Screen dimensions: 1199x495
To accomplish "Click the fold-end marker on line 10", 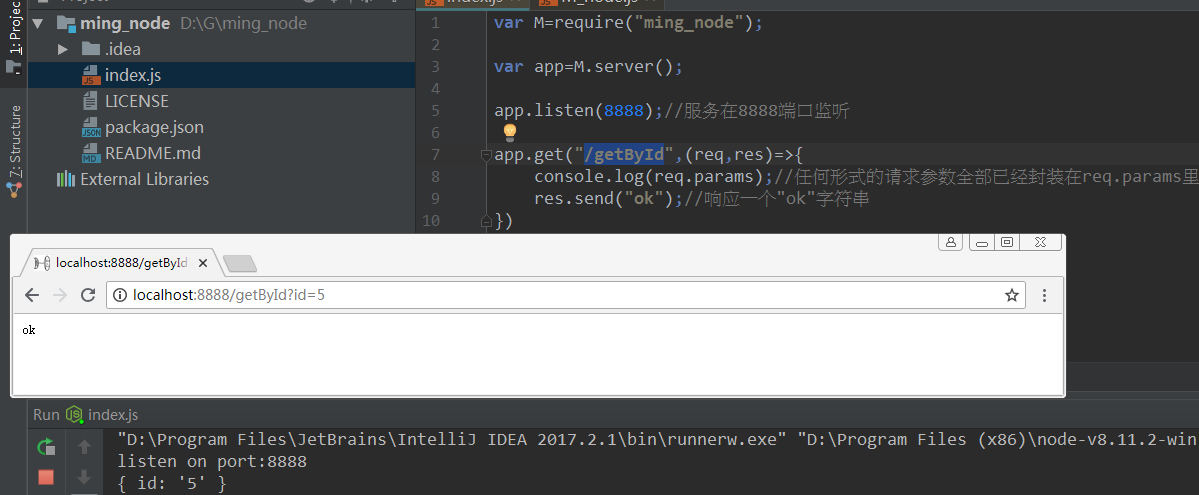I will [x=486, y=221].
